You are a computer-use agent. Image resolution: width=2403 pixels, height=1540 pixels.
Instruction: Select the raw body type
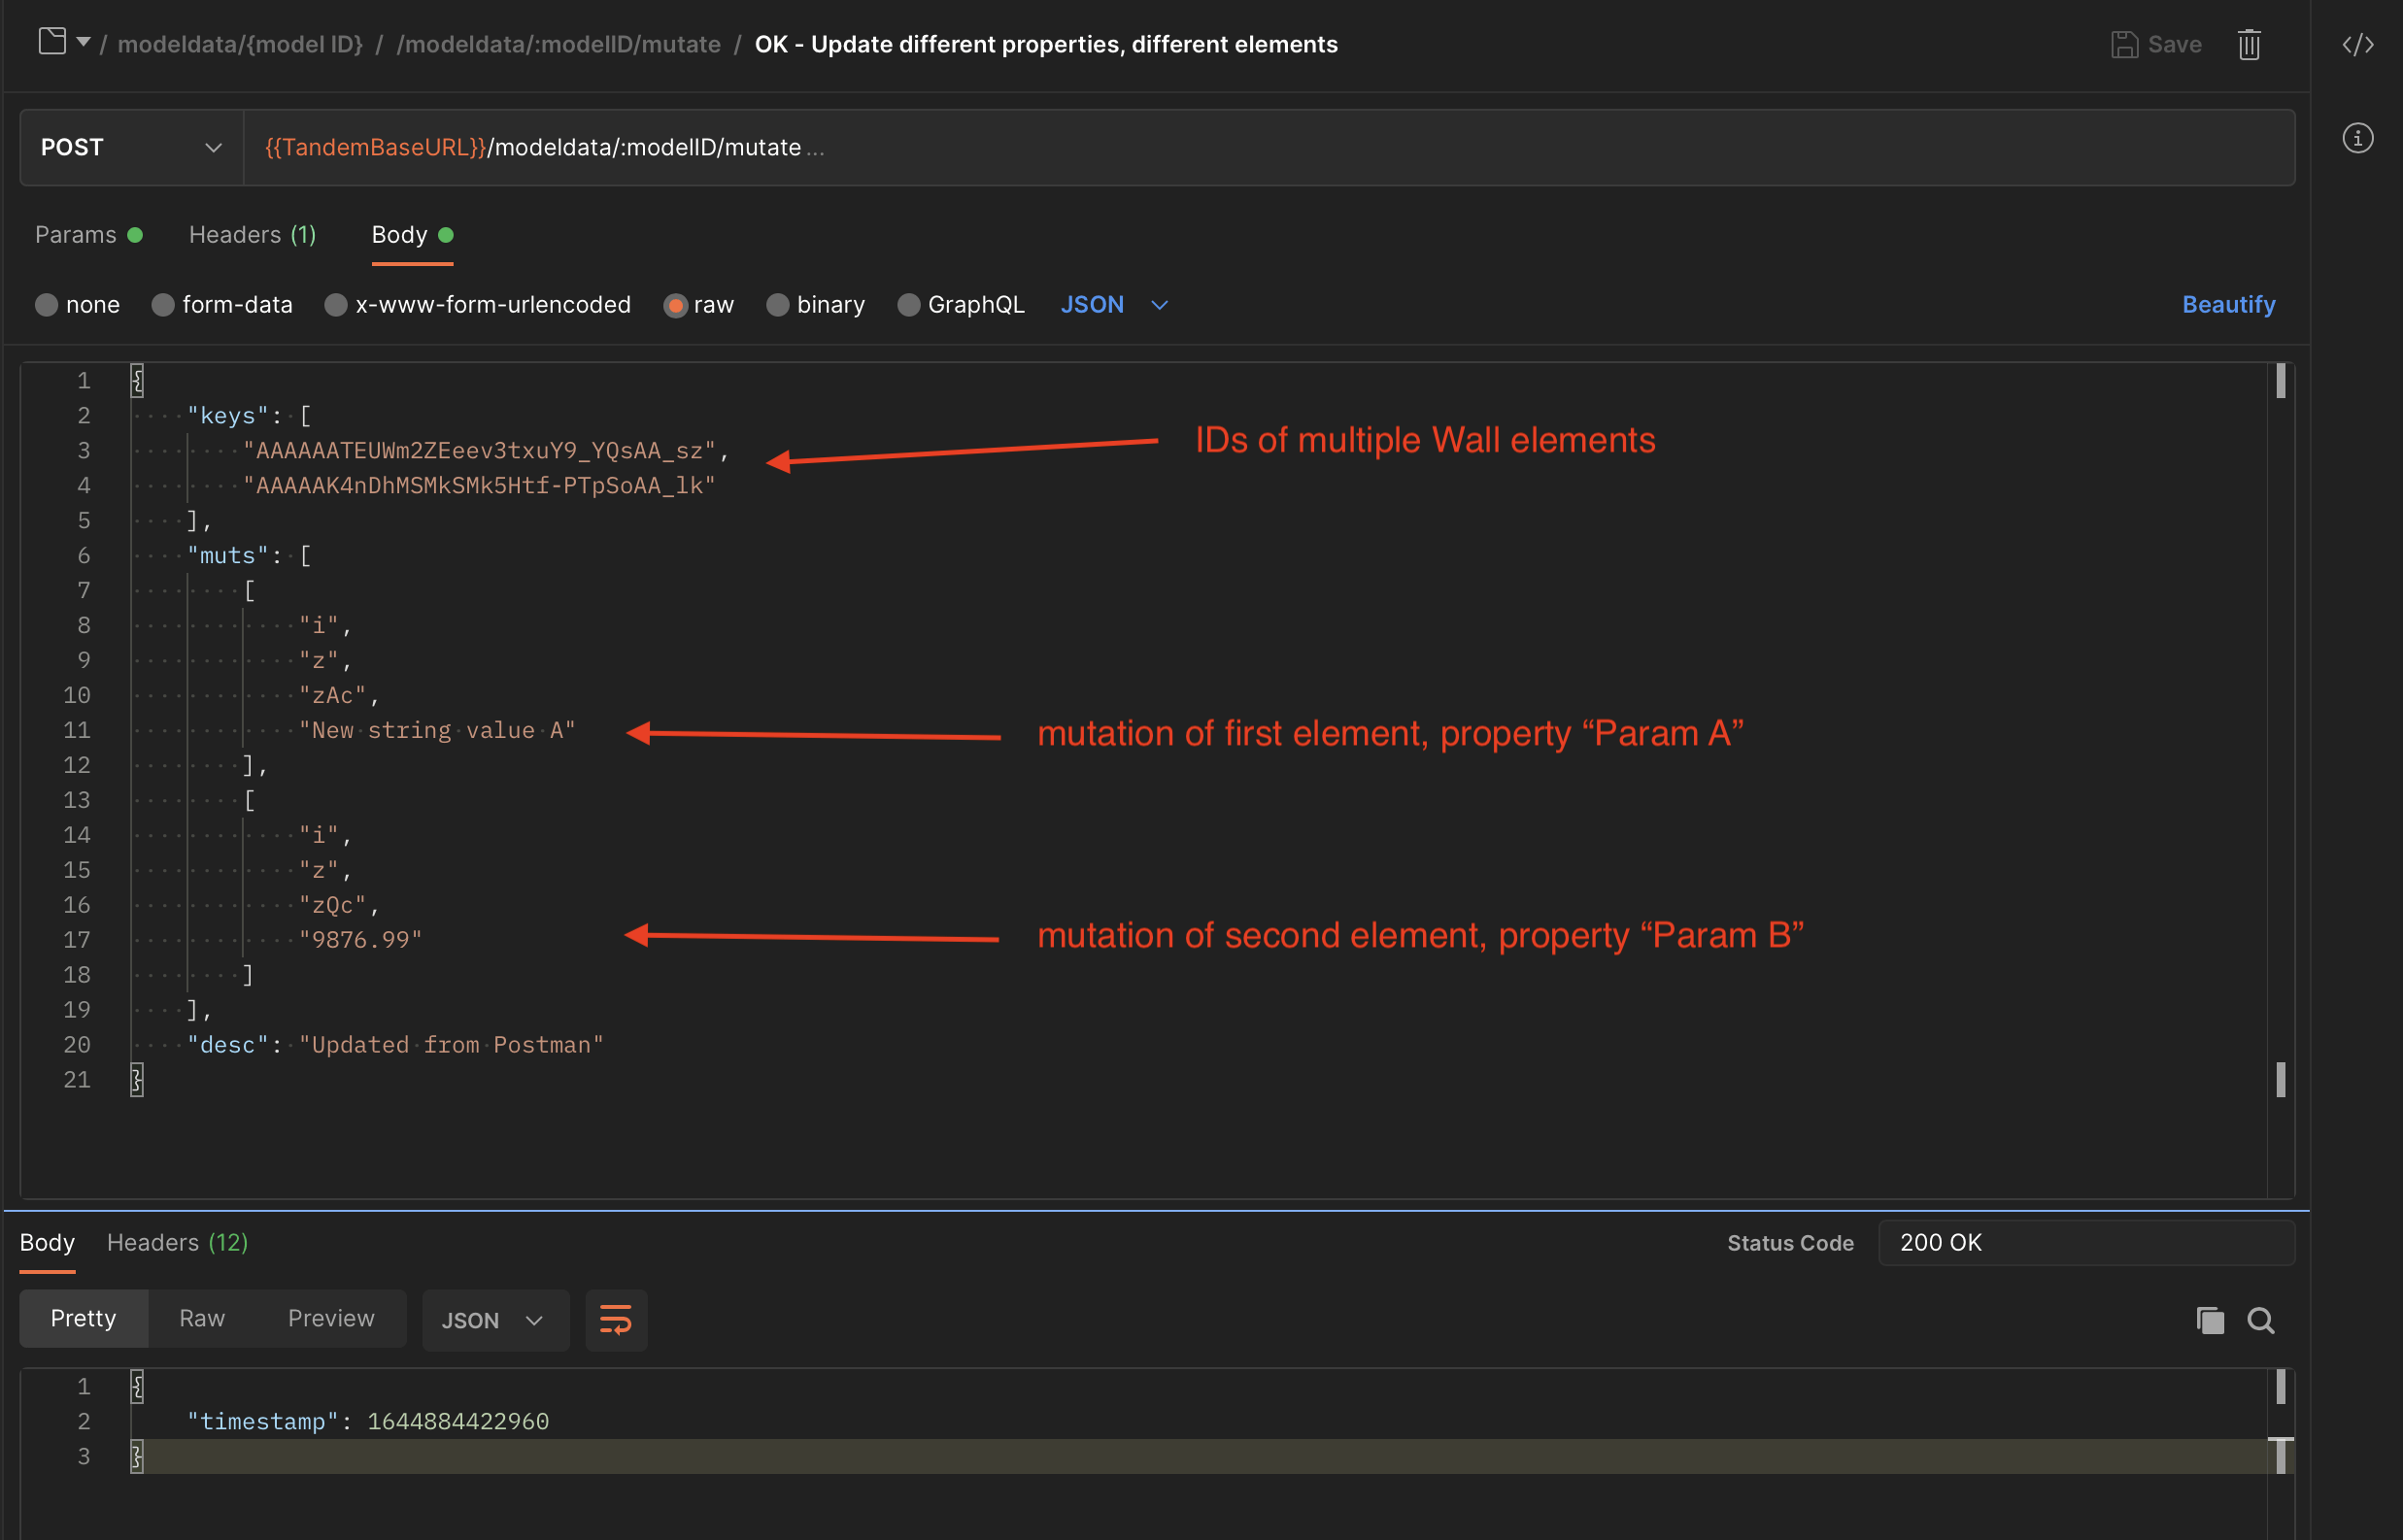tap(699, 304)
